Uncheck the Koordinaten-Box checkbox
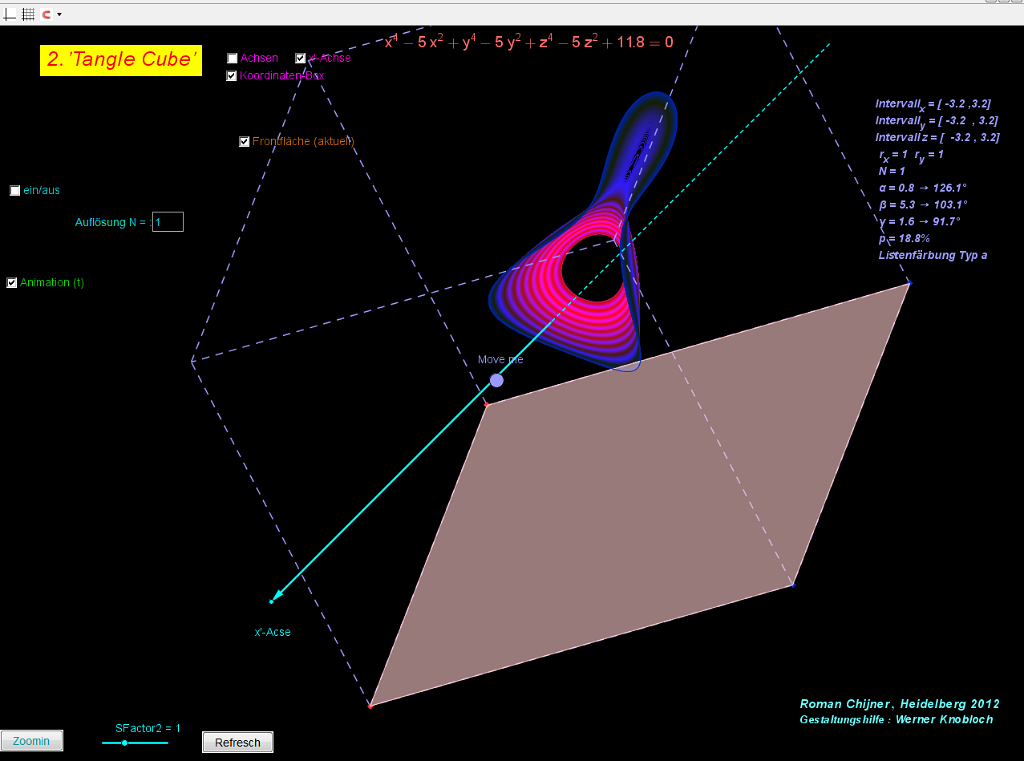This screenshot has width=1024, height=761. [x=232, y=76]
